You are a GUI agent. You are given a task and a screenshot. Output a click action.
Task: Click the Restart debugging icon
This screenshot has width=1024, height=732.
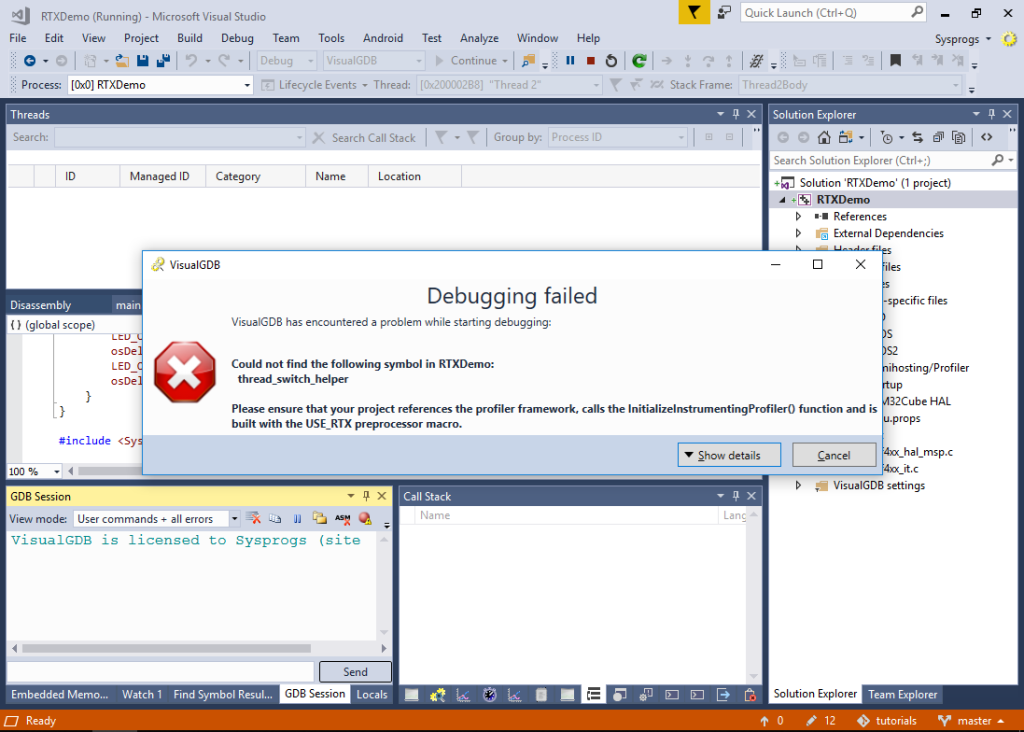(x=611, y=61)
